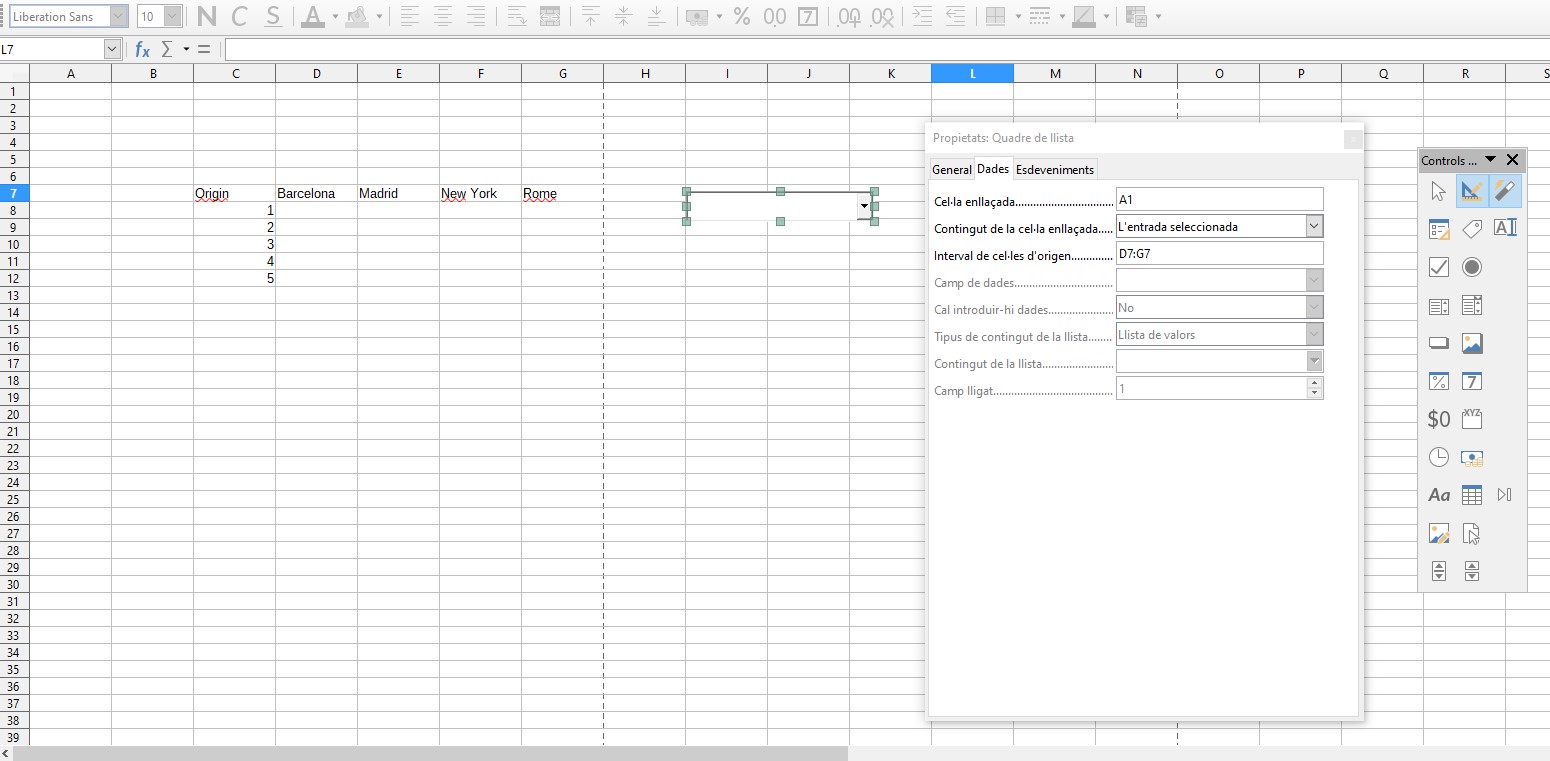
Task: Select the Time Field clock icon
Action: [1439, 457]
